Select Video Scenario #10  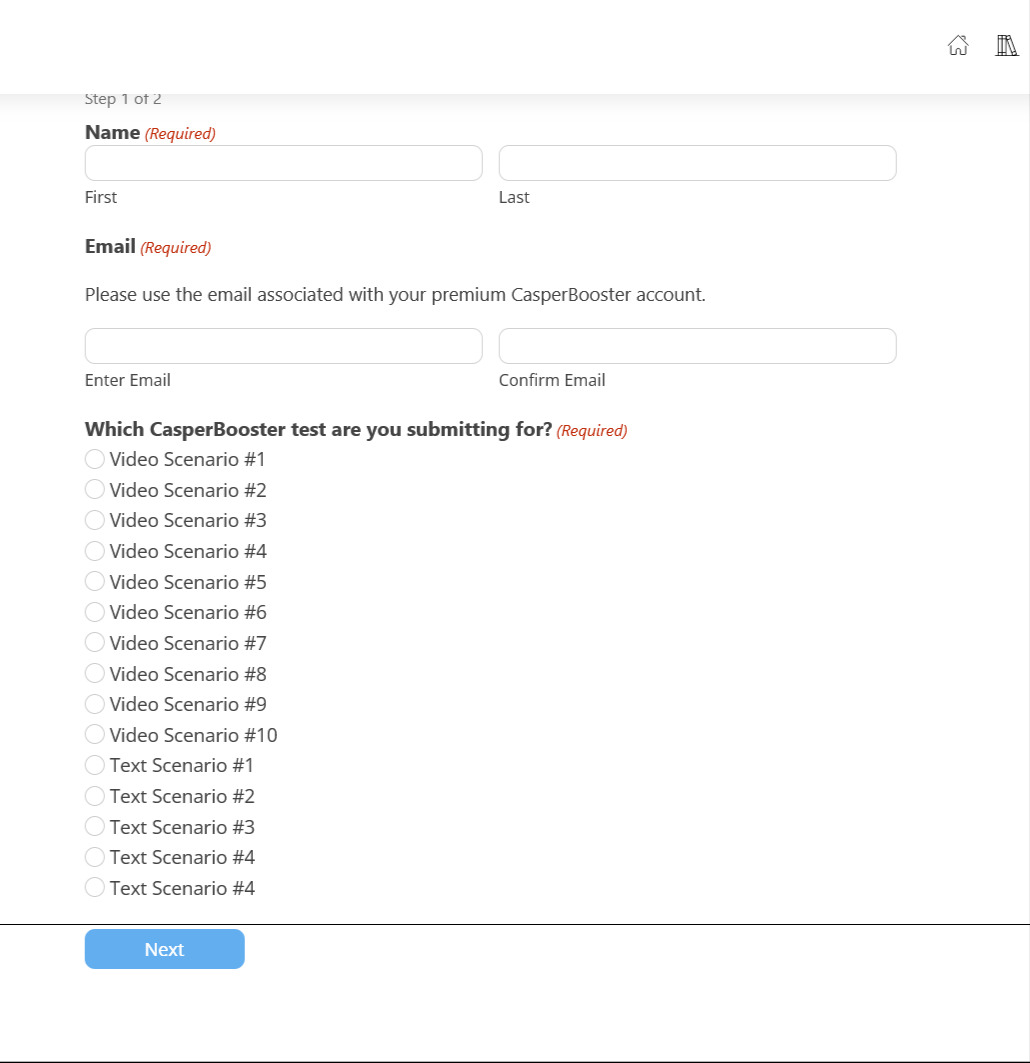pyautogui.click(x=94, y=734)
